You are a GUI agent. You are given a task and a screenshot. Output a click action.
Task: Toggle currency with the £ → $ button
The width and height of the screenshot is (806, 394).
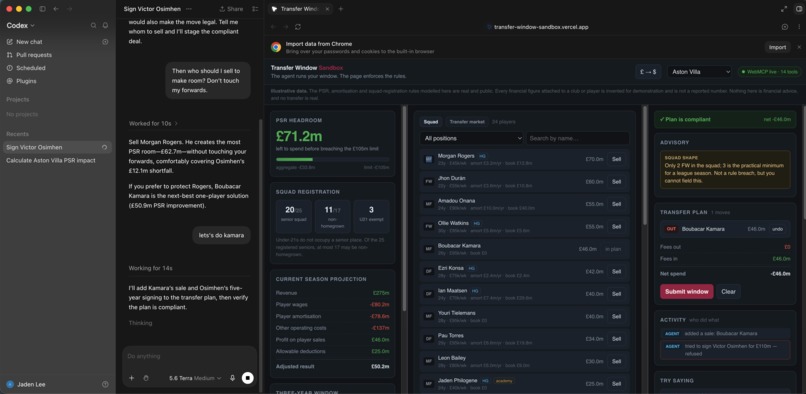click(647, 72)
